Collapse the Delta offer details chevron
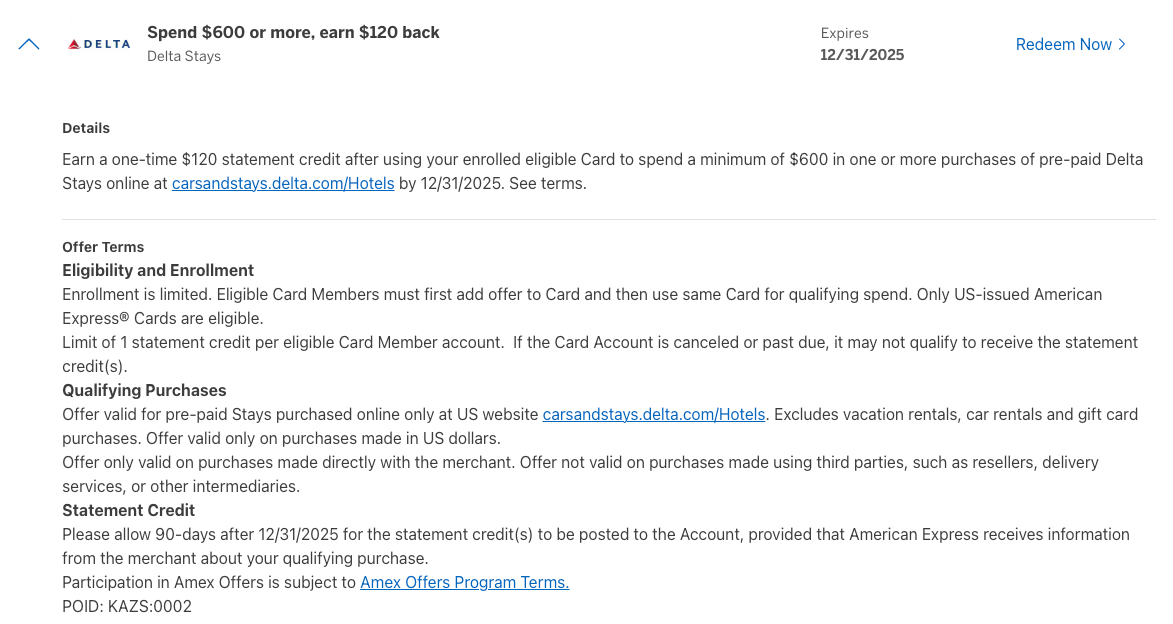 click(29, 44)
